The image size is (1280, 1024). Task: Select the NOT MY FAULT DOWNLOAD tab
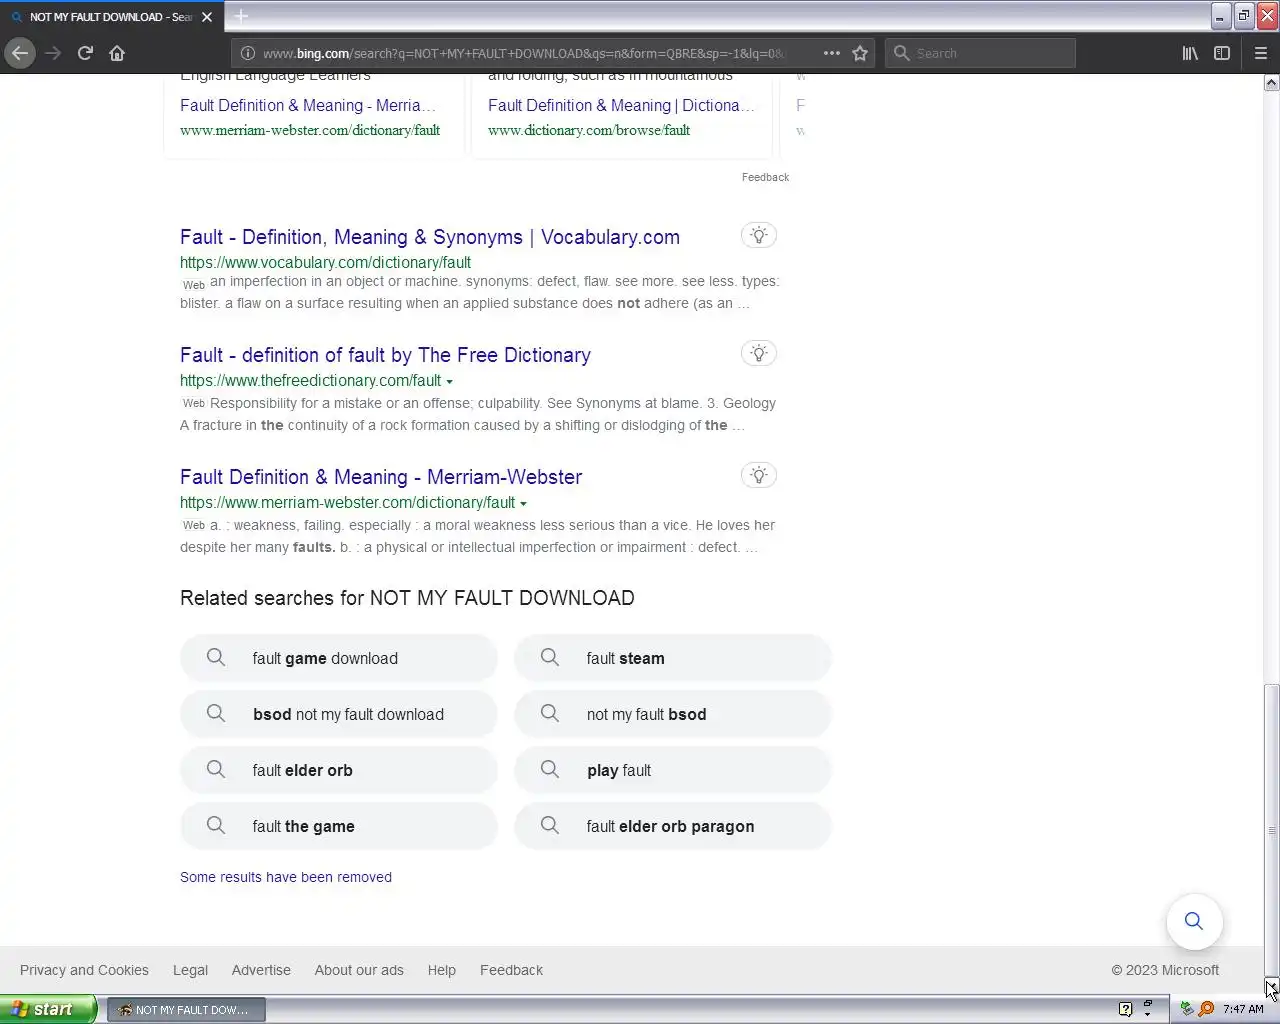110,17
